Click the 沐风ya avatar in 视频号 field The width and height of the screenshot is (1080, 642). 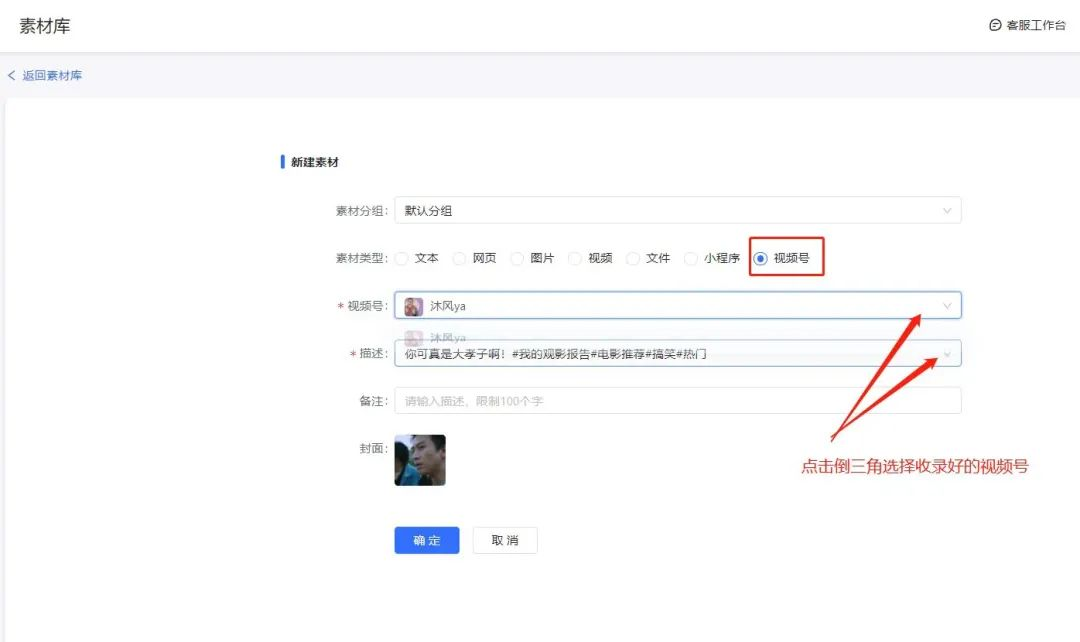tap(414, 306)
